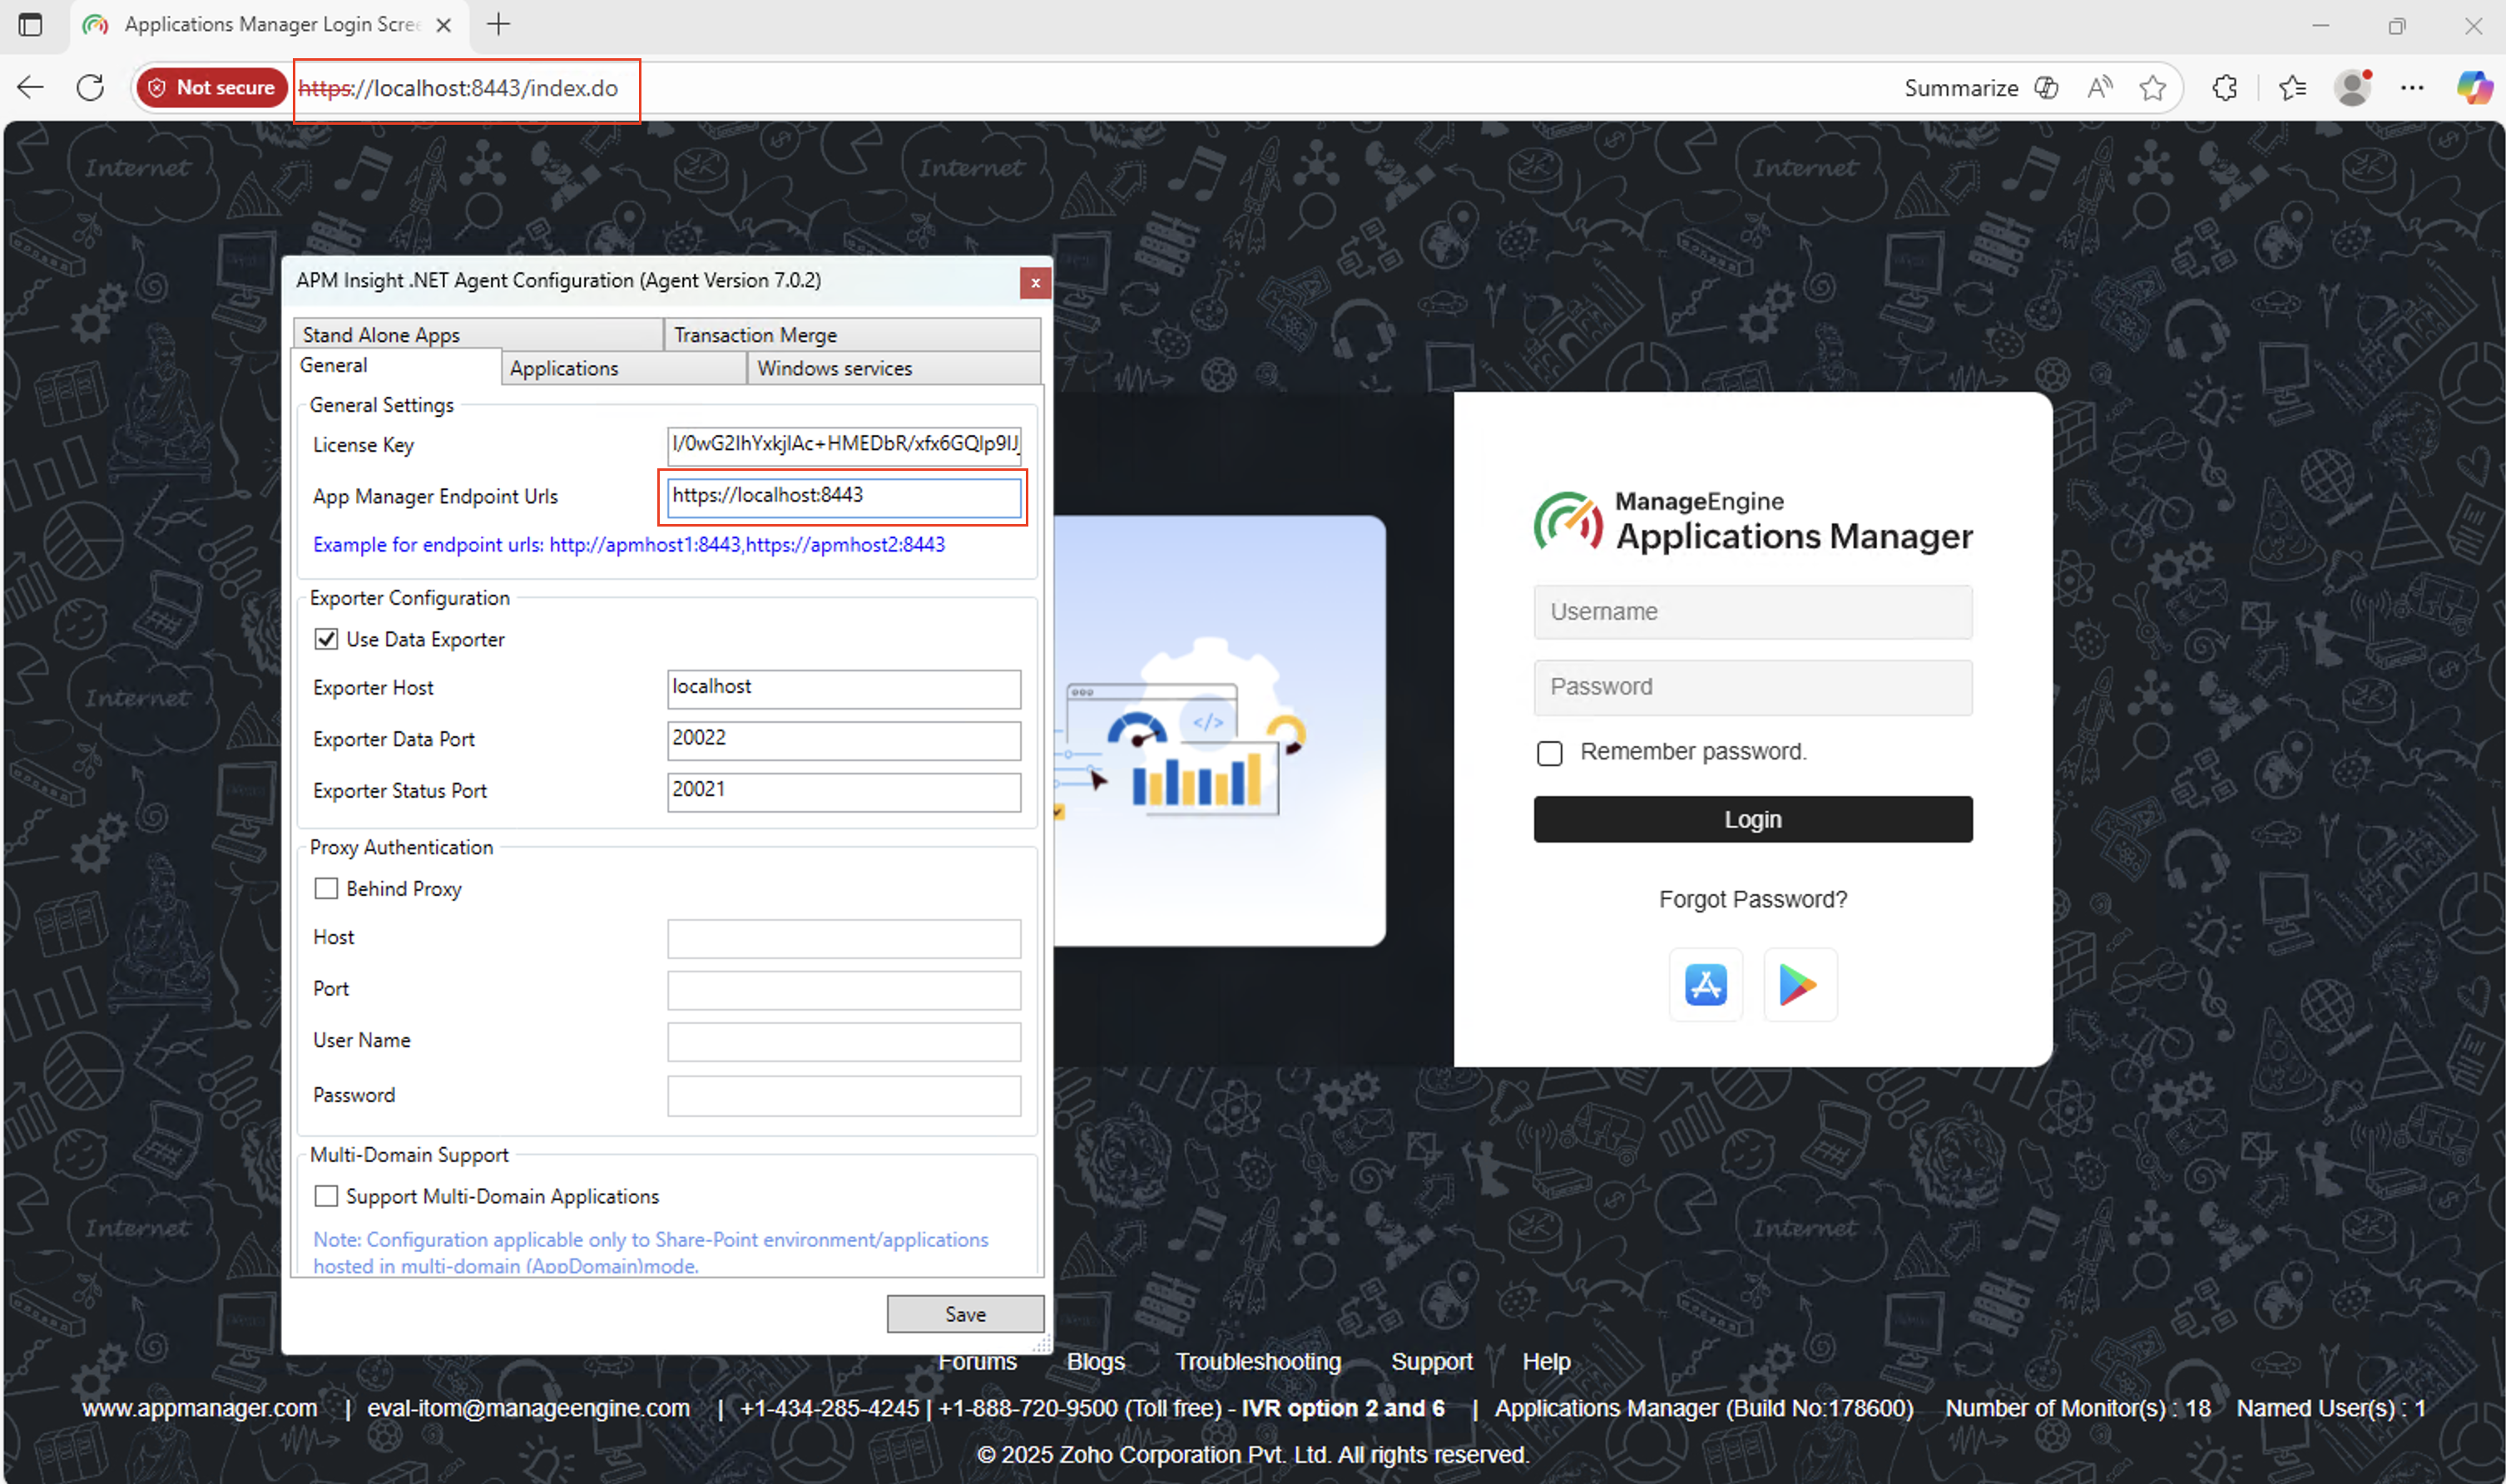Enable the Behind Proxy checkbox

click(x=326, y=888)
